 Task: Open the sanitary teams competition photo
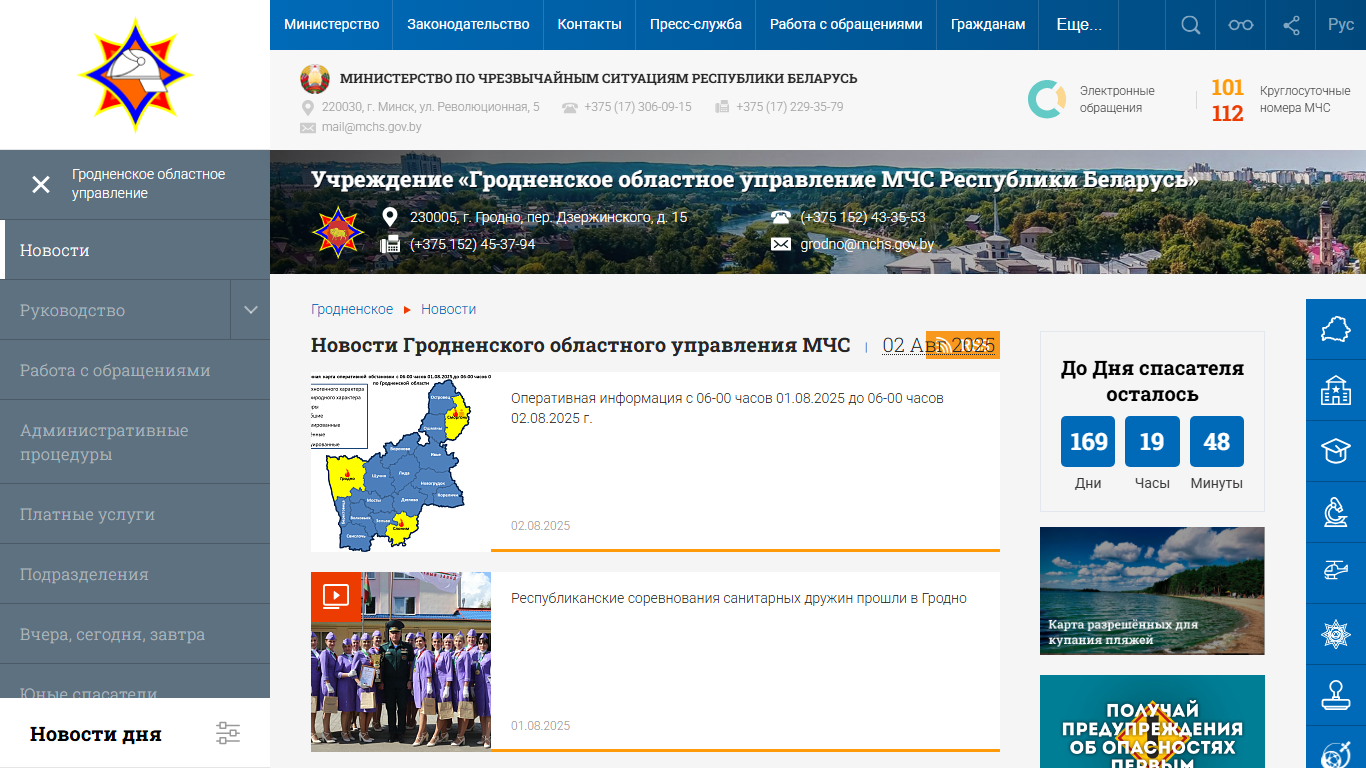point(401,662)
